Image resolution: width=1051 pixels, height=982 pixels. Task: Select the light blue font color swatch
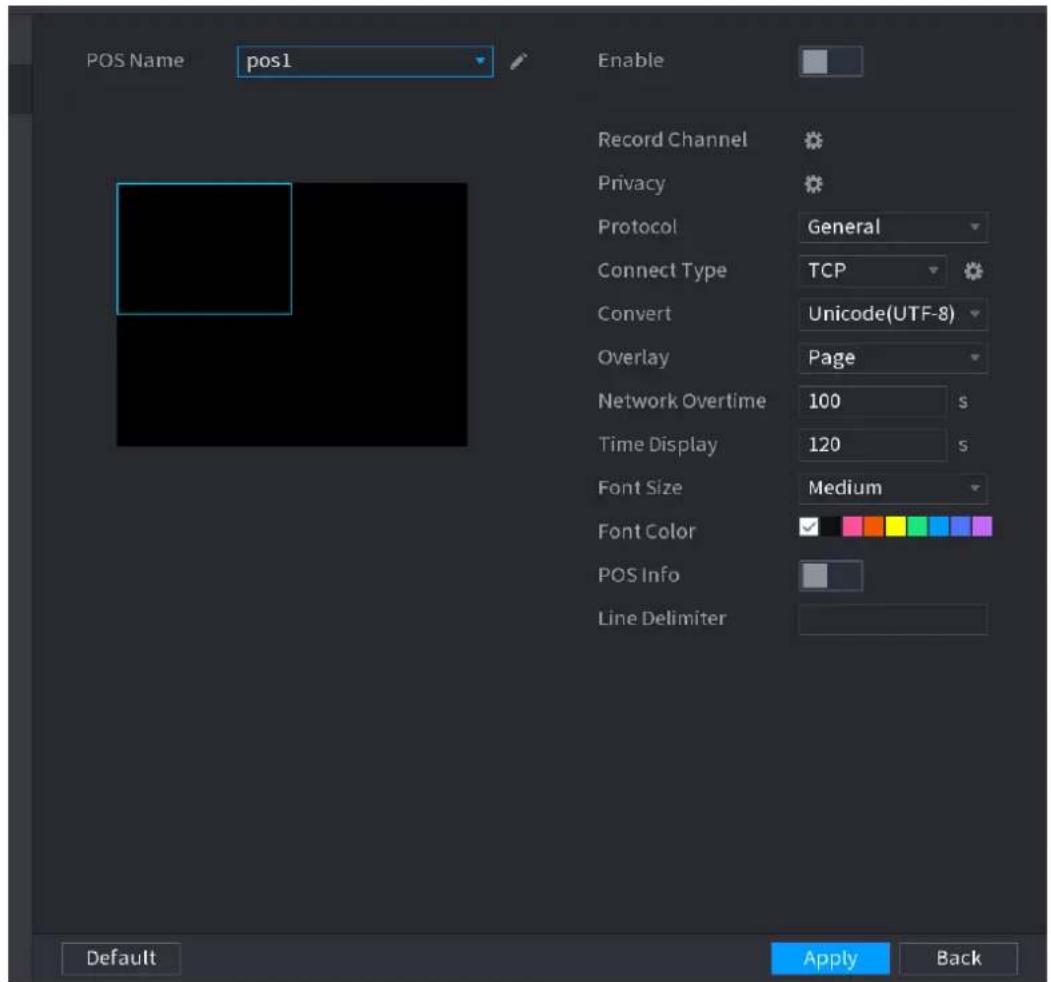(939, 527)
